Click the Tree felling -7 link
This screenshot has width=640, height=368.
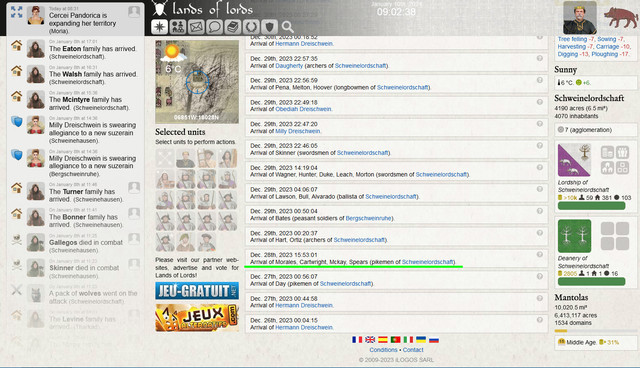(576, 39)
